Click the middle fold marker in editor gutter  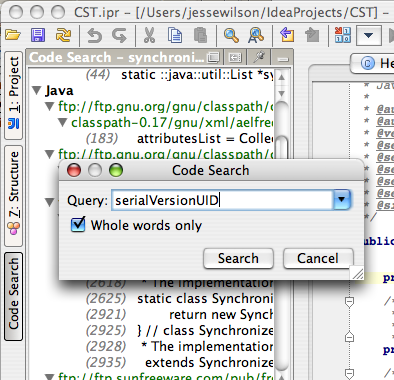[x=349, y=337]
